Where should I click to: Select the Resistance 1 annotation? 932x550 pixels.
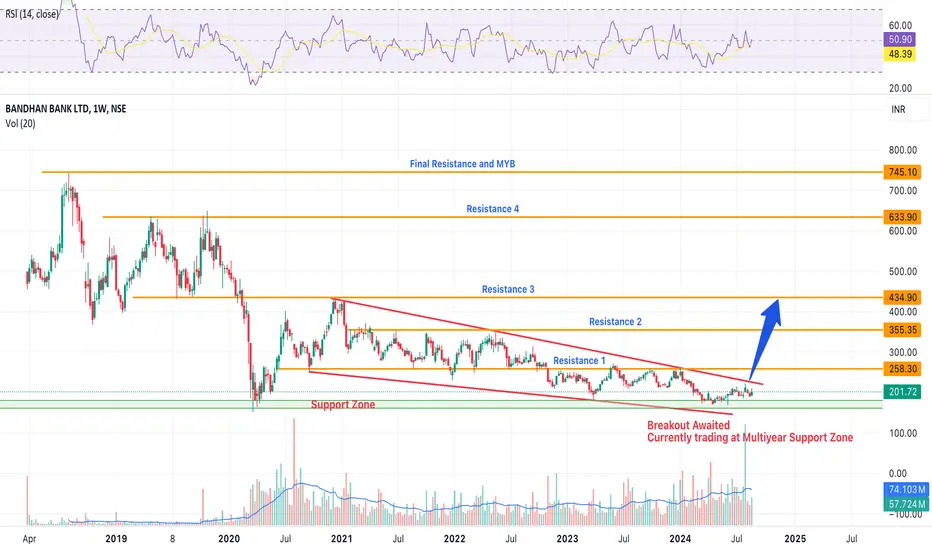580,360
